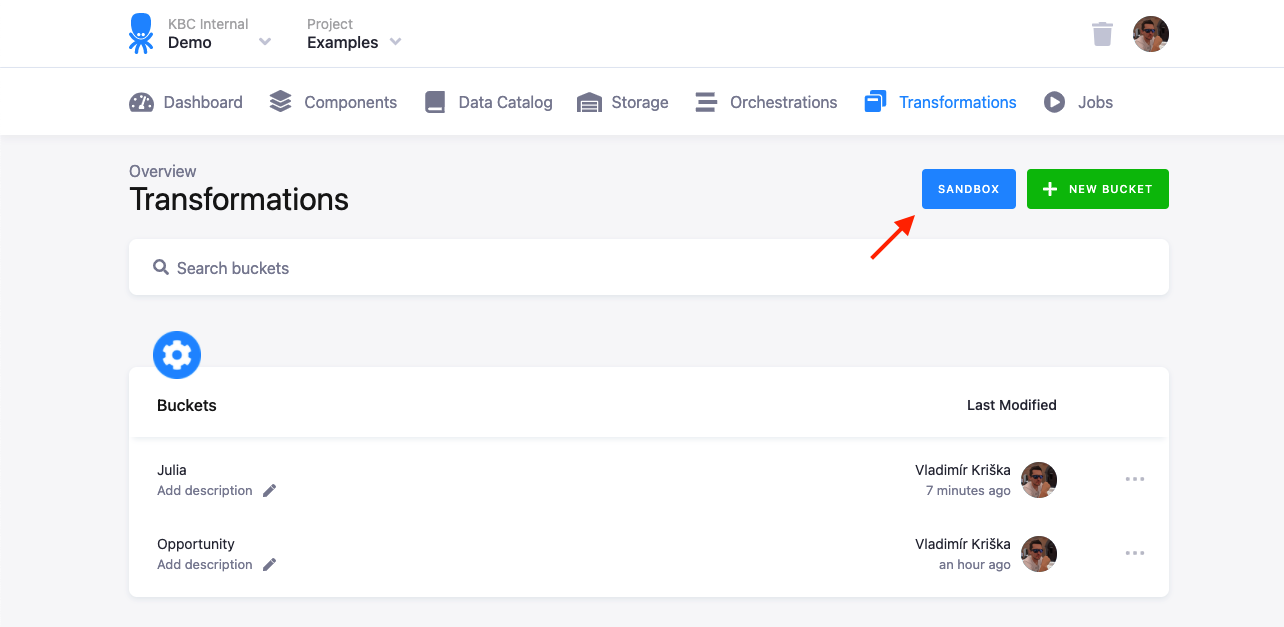Open the Opportunity bucket
1284x627 pixels.
tap(196, 544)
